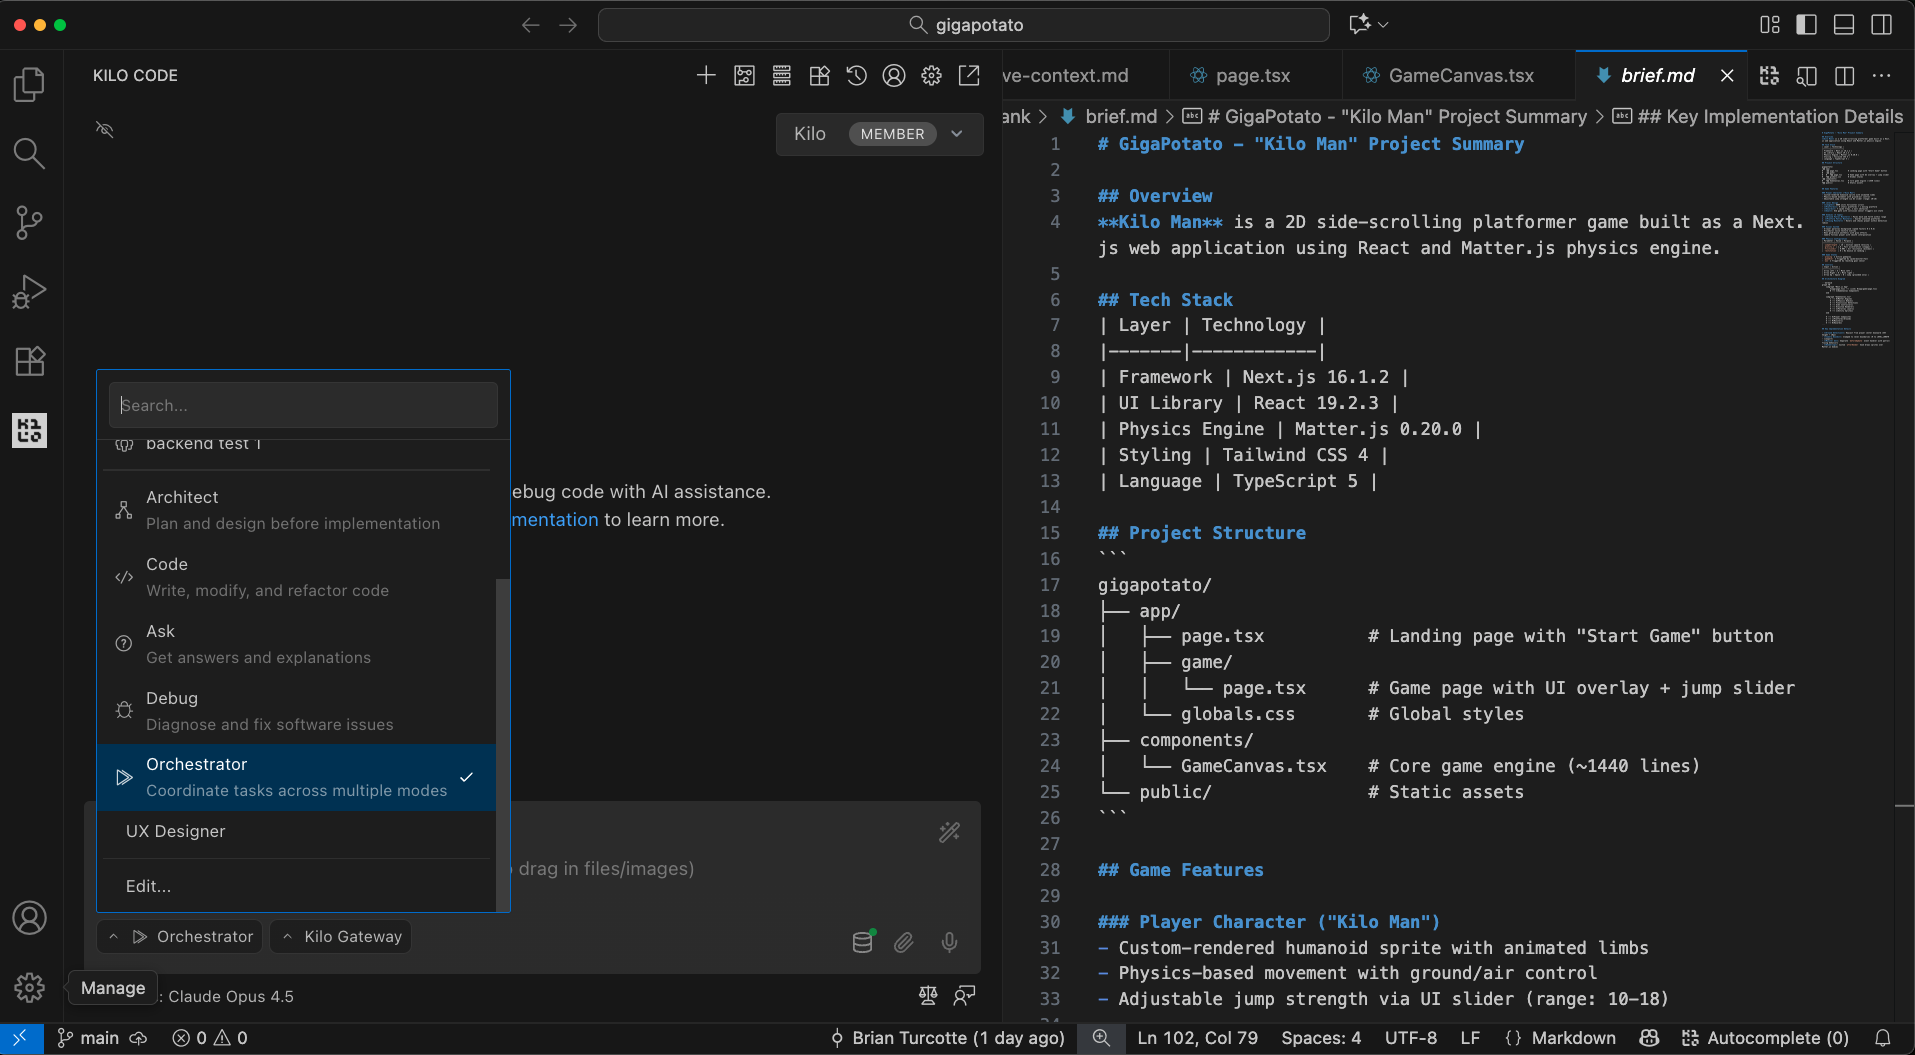
Task: Click the documentation link in the welcome text
Action: [x=553, y=519]
